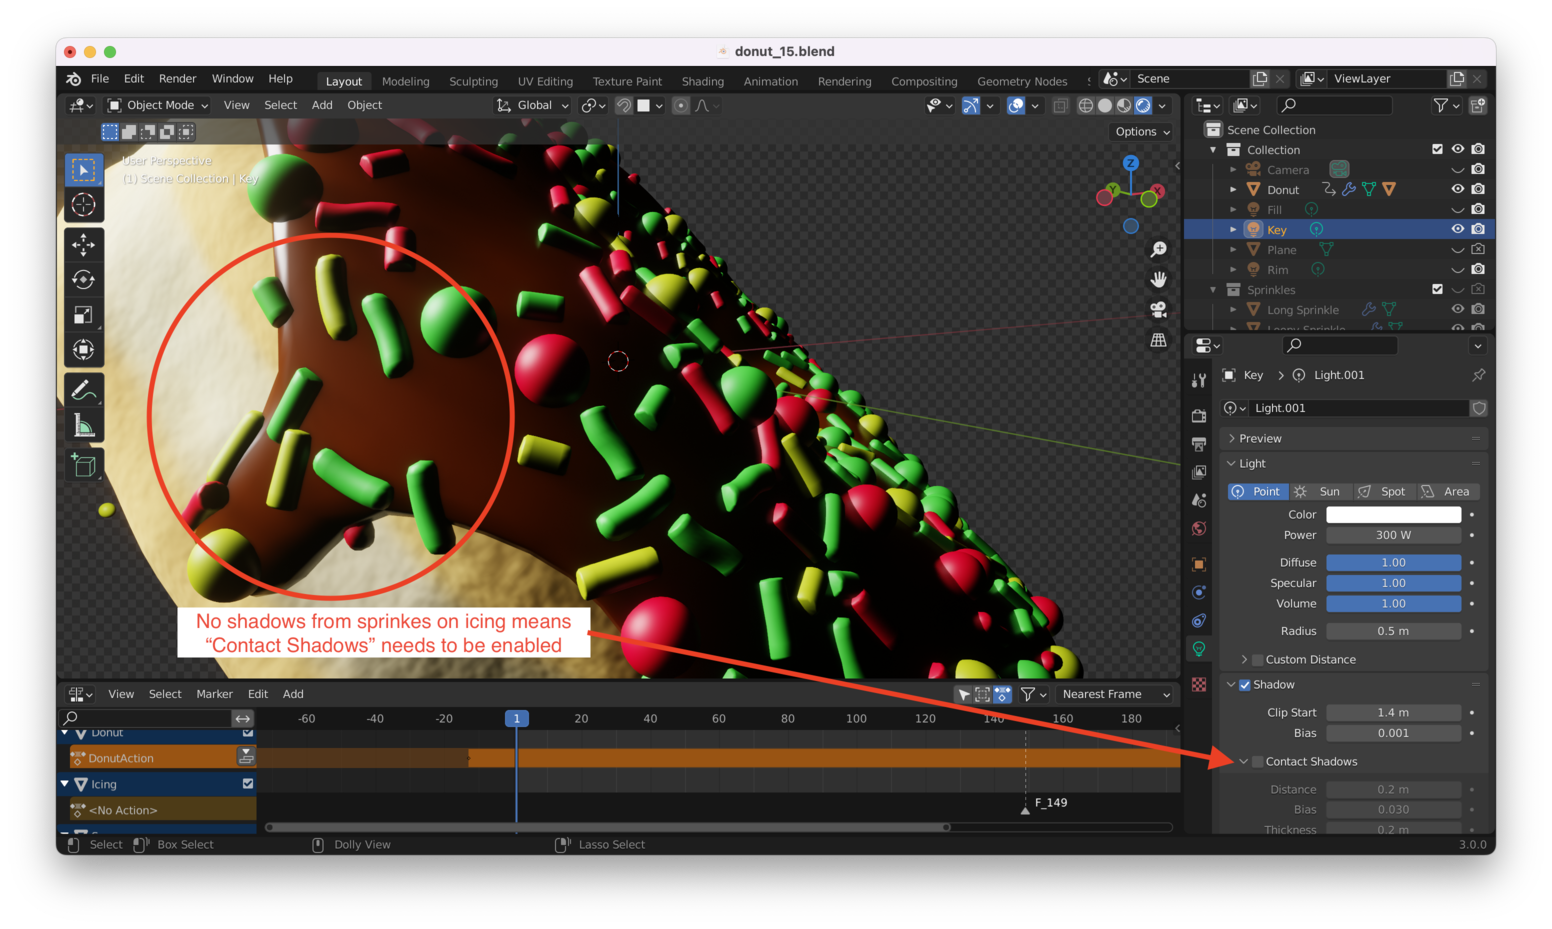Viewport: 1552px width, 929px height.
Task: Click the Add Cube tool icon
Action: click(x=84, y=465)
